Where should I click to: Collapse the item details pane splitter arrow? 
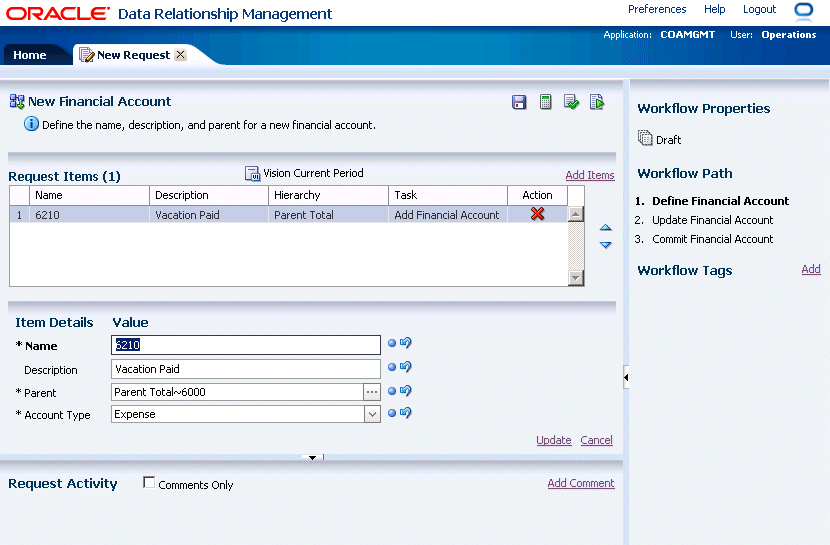coord(312,457)
